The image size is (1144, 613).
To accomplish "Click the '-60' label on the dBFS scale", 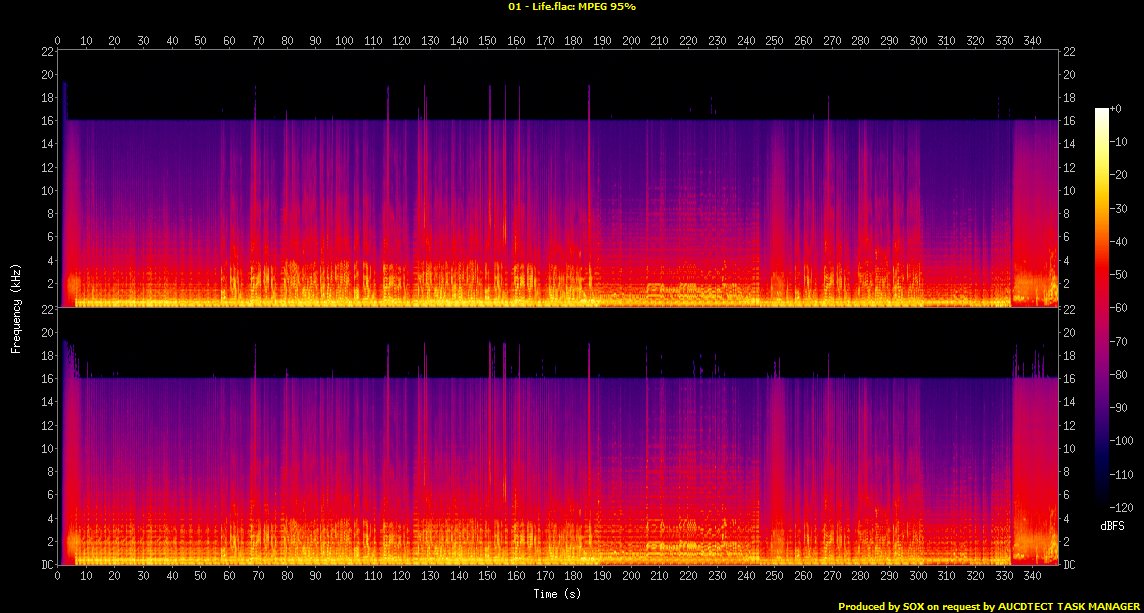I will tap(1118, 307).
